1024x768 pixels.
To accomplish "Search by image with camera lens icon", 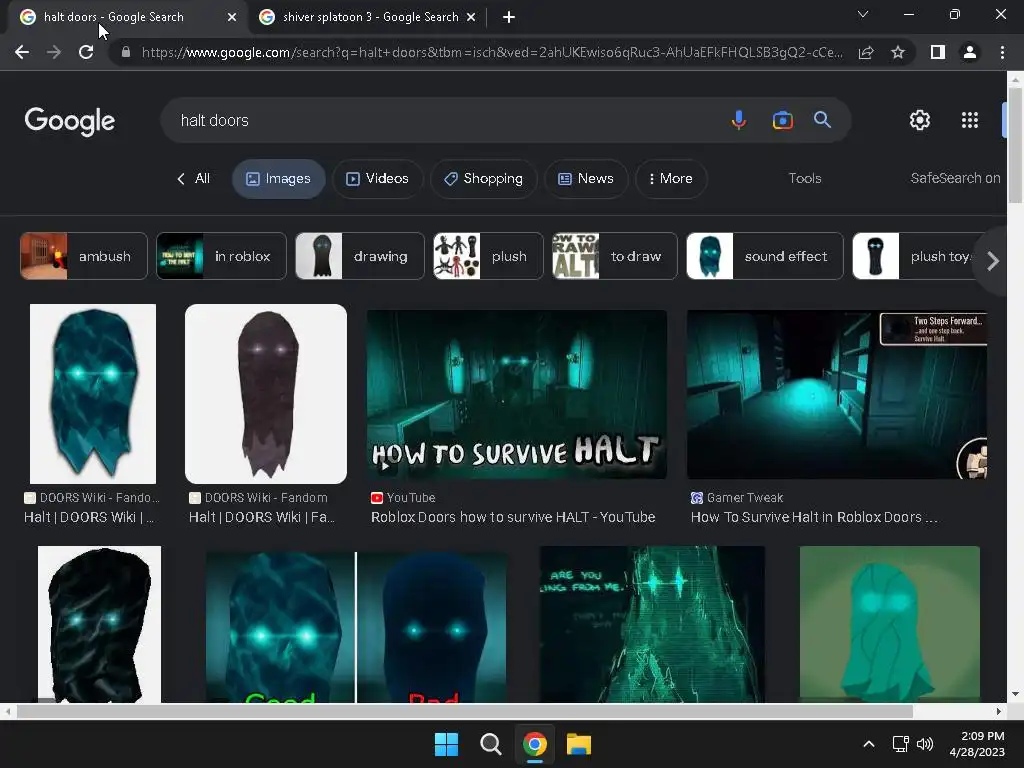I will [x=782, y=120].
